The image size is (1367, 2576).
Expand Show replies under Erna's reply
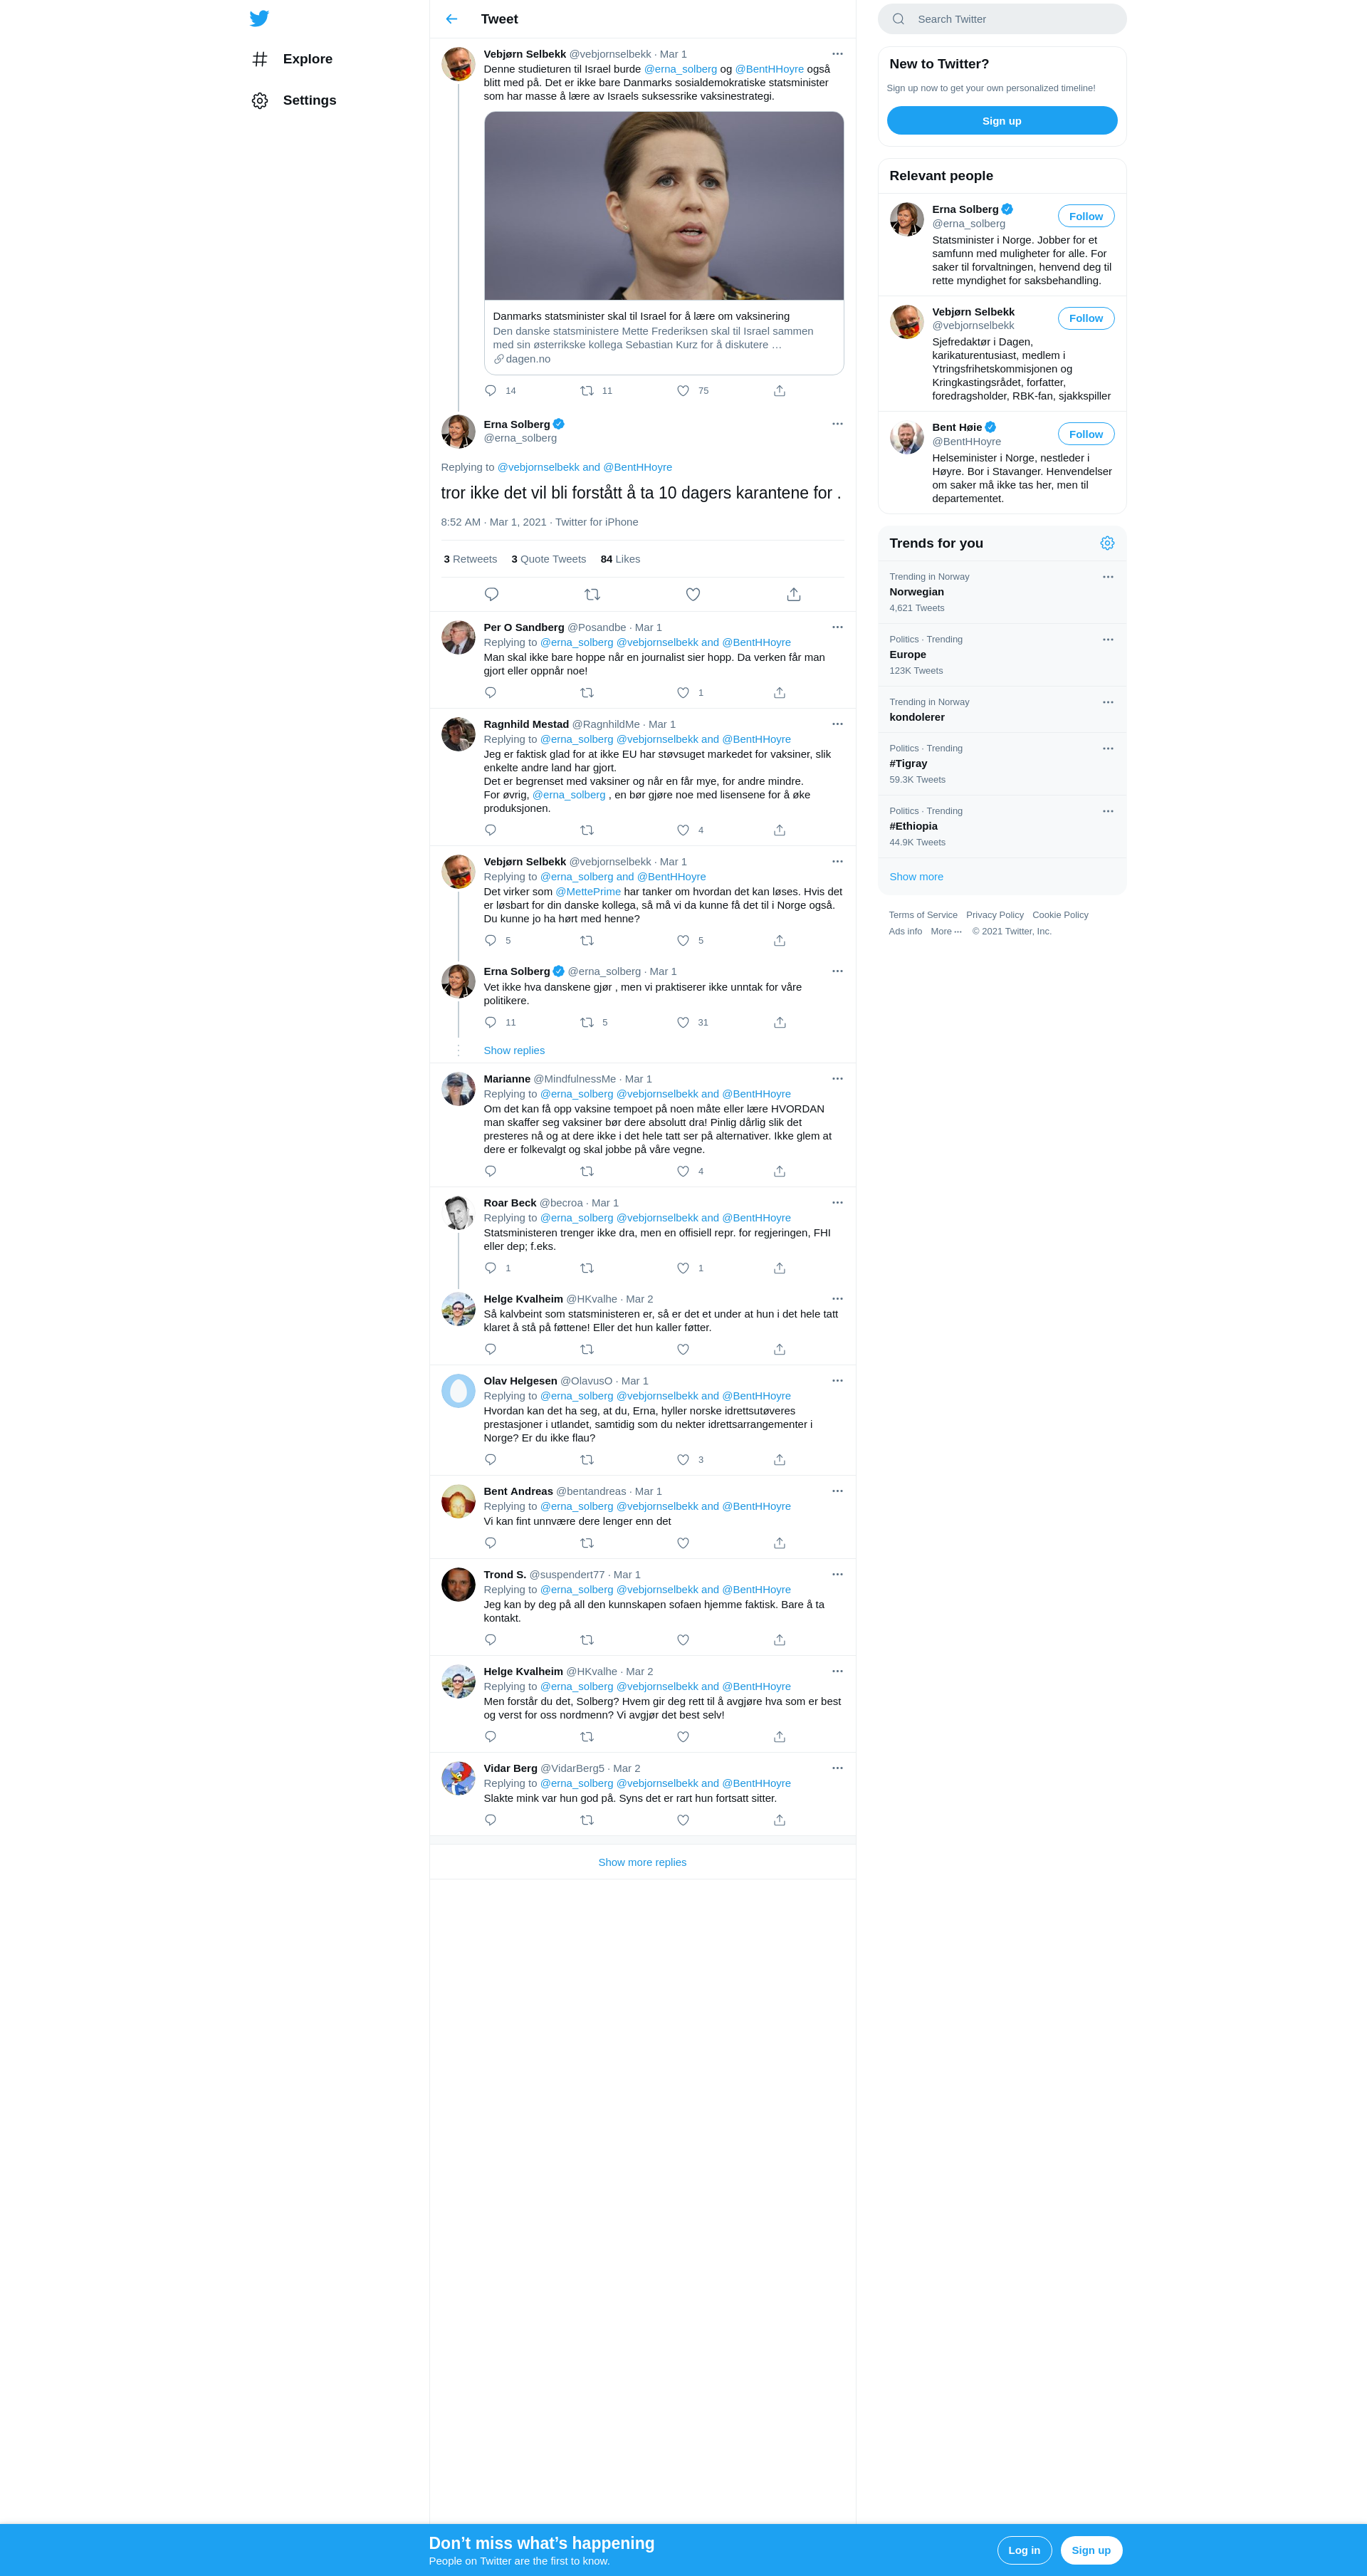tap(514, 1050)
